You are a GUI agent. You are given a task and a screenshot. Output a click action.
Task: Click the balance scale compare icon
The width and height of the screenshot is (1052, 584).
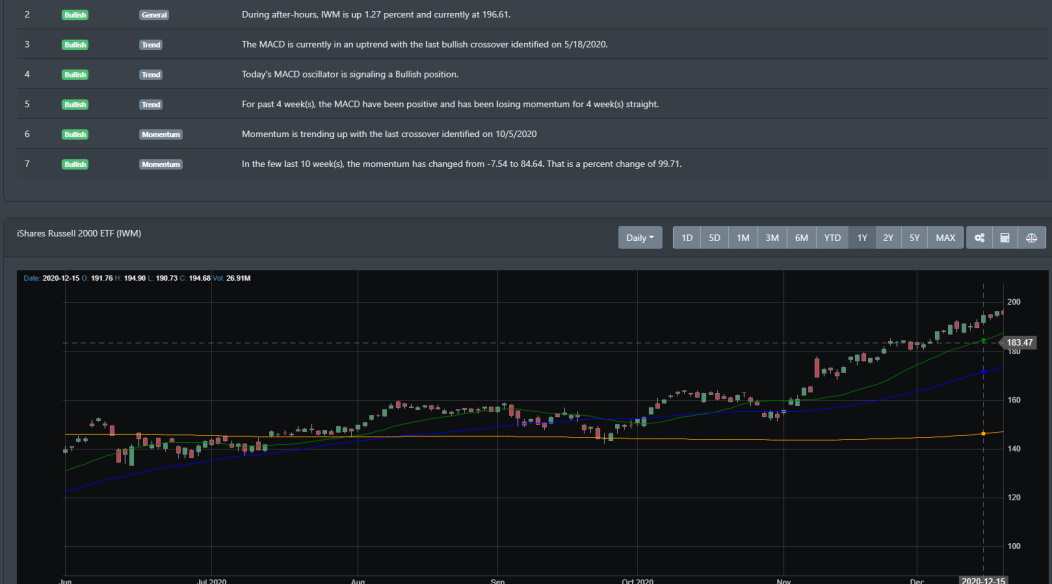point(1032,238)
